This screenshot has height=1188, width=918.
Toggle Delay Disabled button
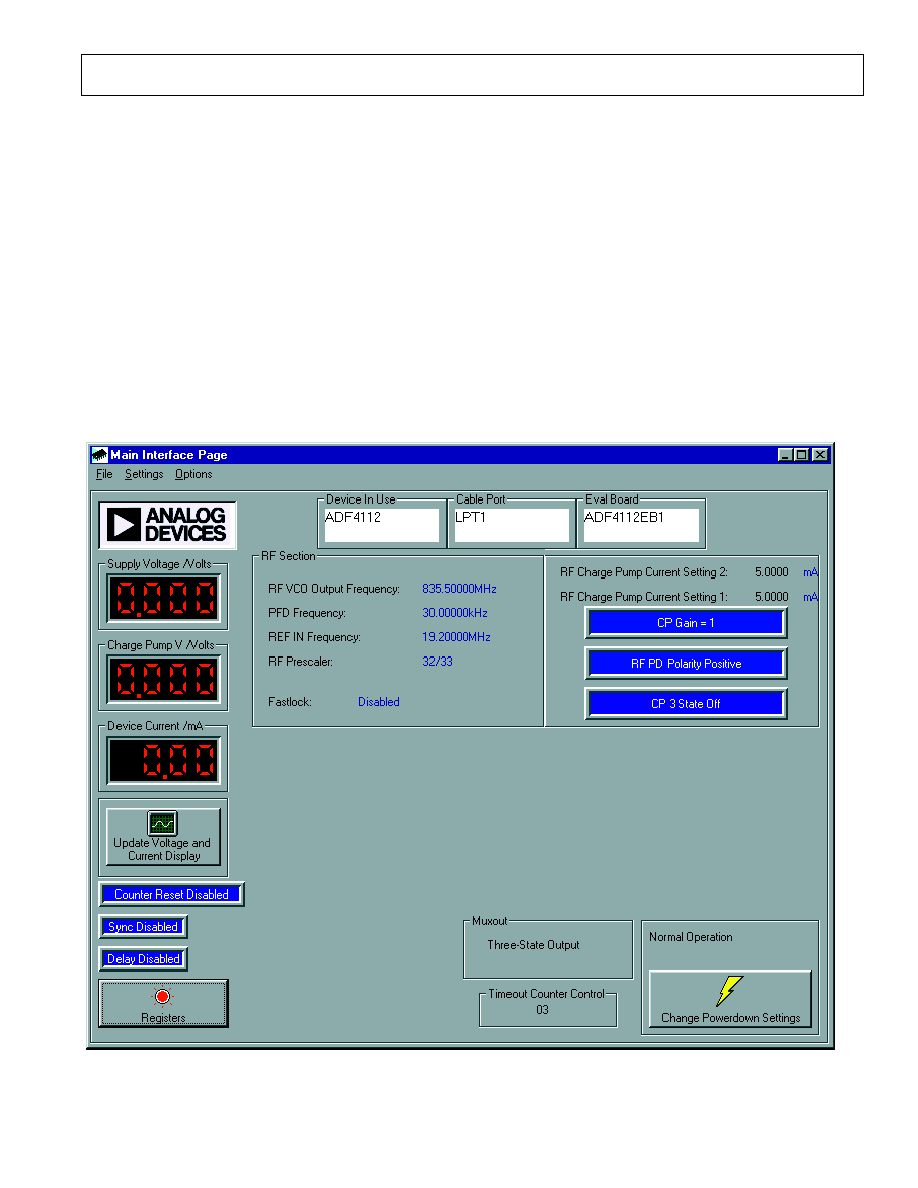(143, 959)
